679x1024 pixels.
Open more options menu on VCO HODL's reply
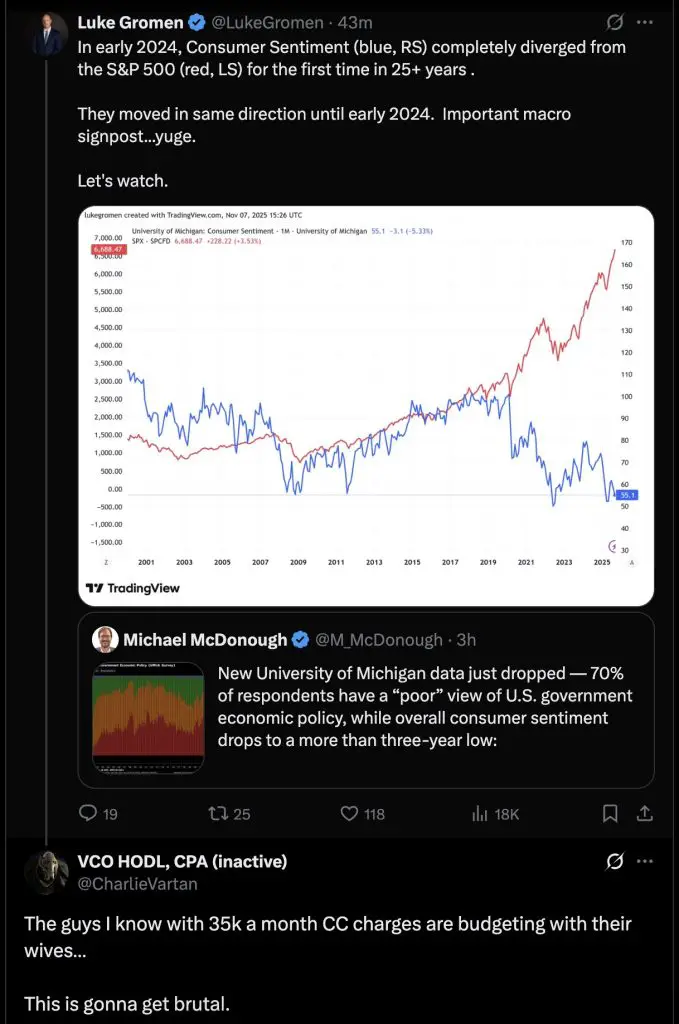[647, 861]
